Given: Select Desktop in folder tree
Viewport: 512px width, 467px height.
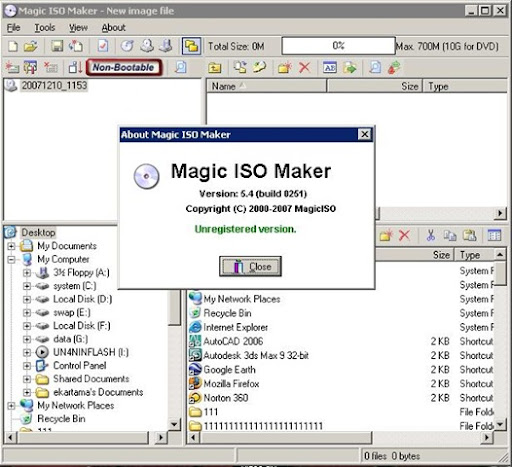Looking at the screenshot, I should (38, 232).
